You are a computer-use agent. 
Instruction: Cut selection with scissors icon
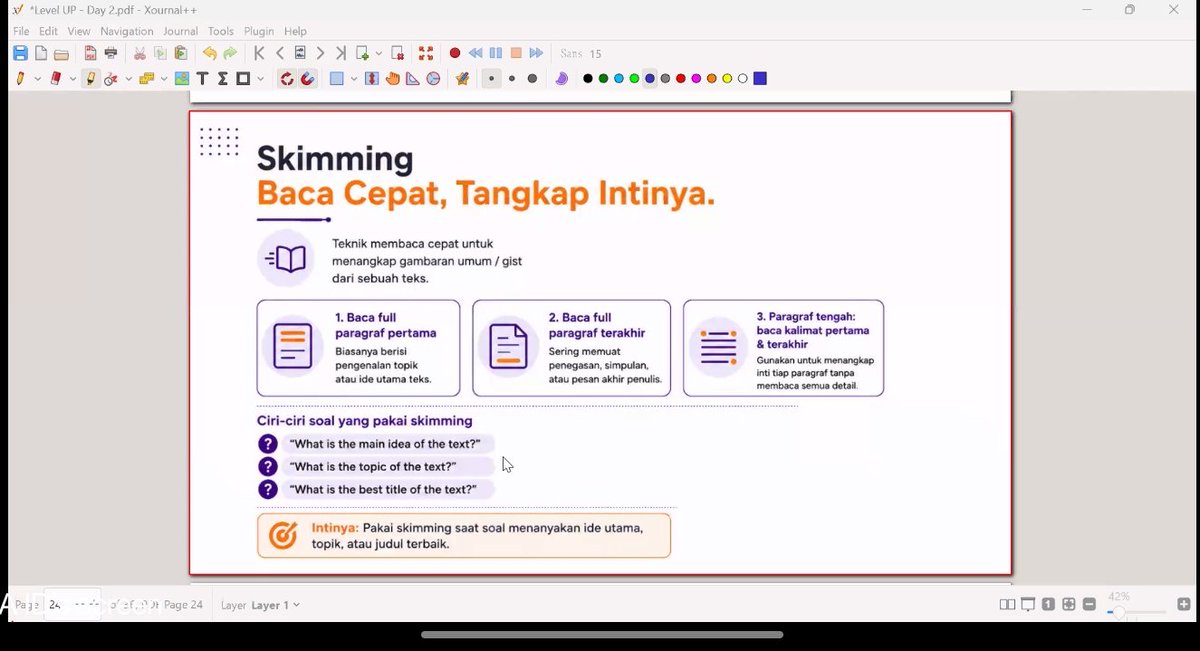140,53
